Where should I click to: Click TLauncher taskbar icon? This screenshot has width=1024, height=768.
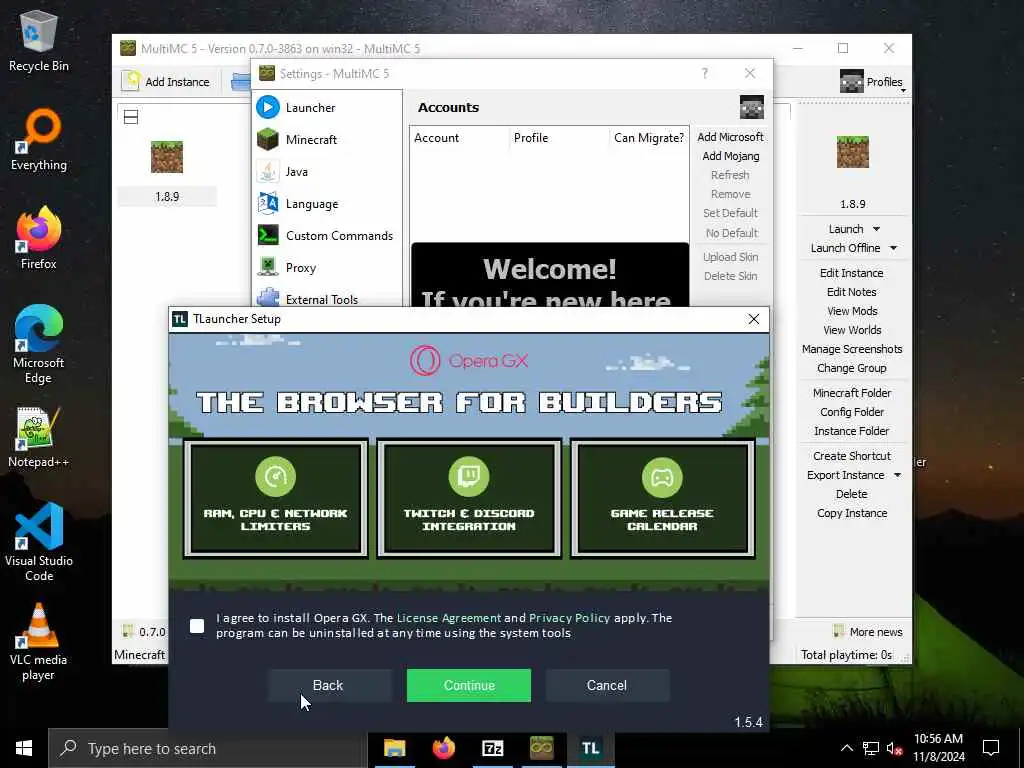tap(590, 748)
